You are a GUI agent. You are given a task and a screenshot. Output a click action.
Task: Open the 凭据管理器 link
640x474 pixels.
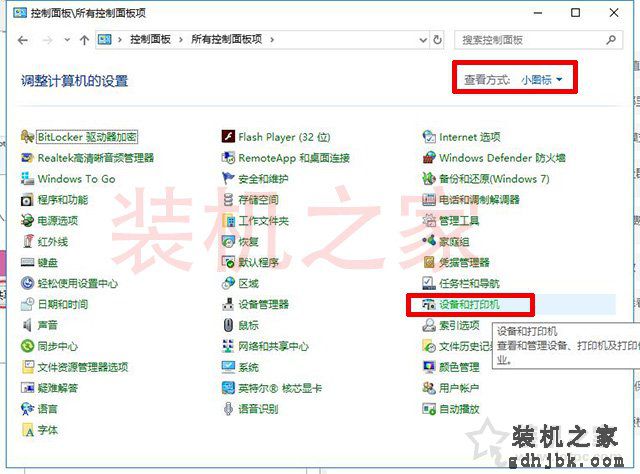[x=464, y=262]
